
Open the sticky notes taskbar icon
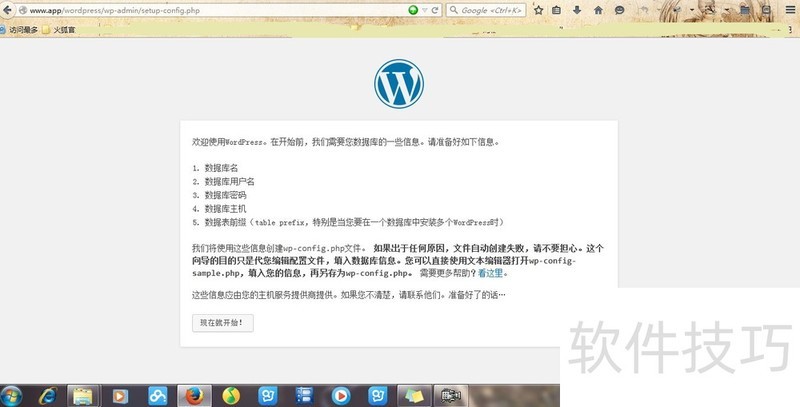(x=414, y=396)
